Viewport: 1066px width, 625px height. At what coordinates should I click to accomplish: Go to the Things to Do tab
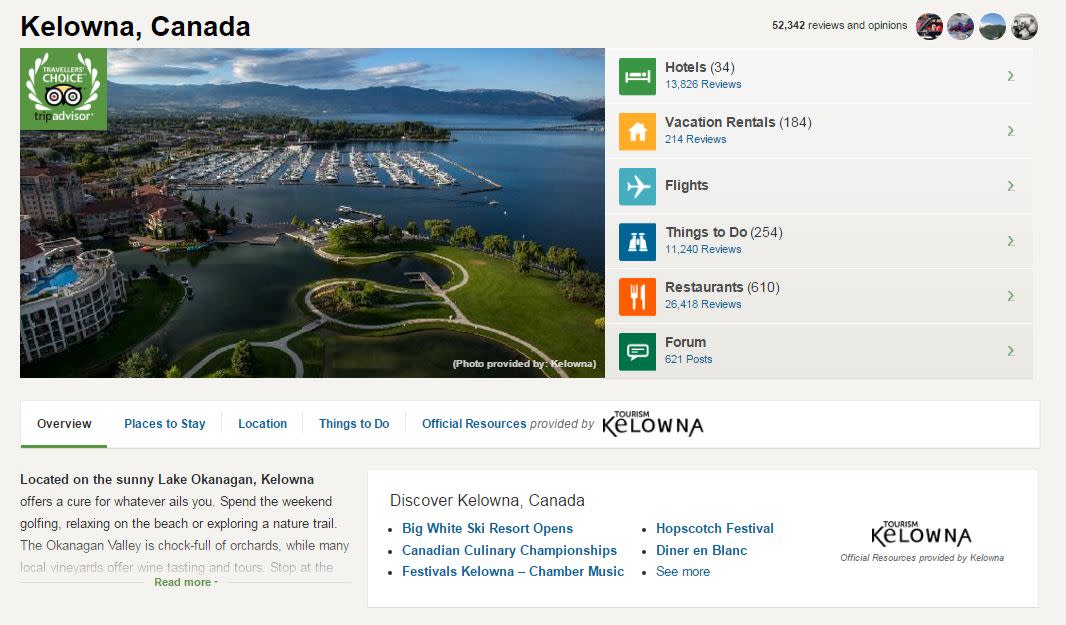coord(354,424)
